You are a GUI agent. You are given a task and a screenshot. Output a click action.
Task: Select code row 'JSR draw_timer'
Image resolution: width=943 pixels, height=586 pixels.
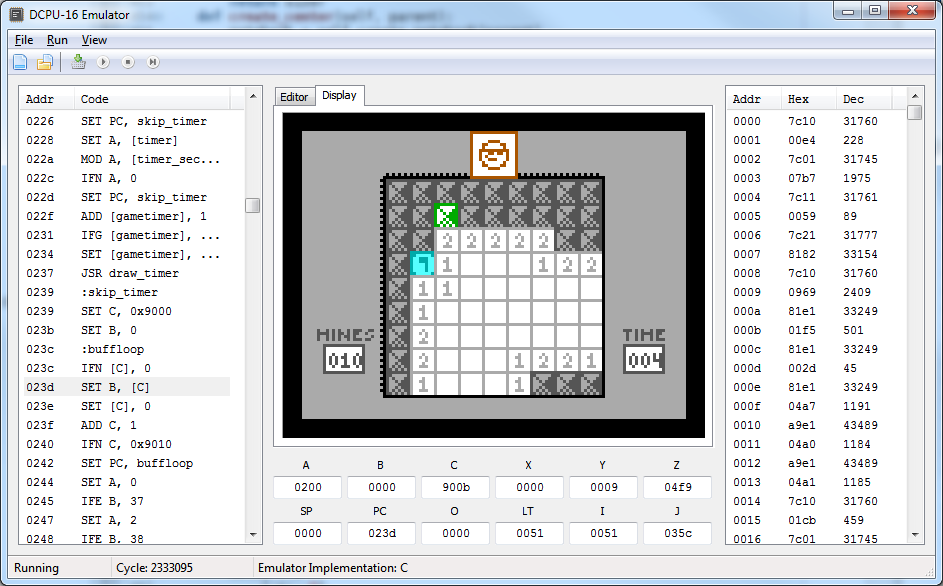126,273
